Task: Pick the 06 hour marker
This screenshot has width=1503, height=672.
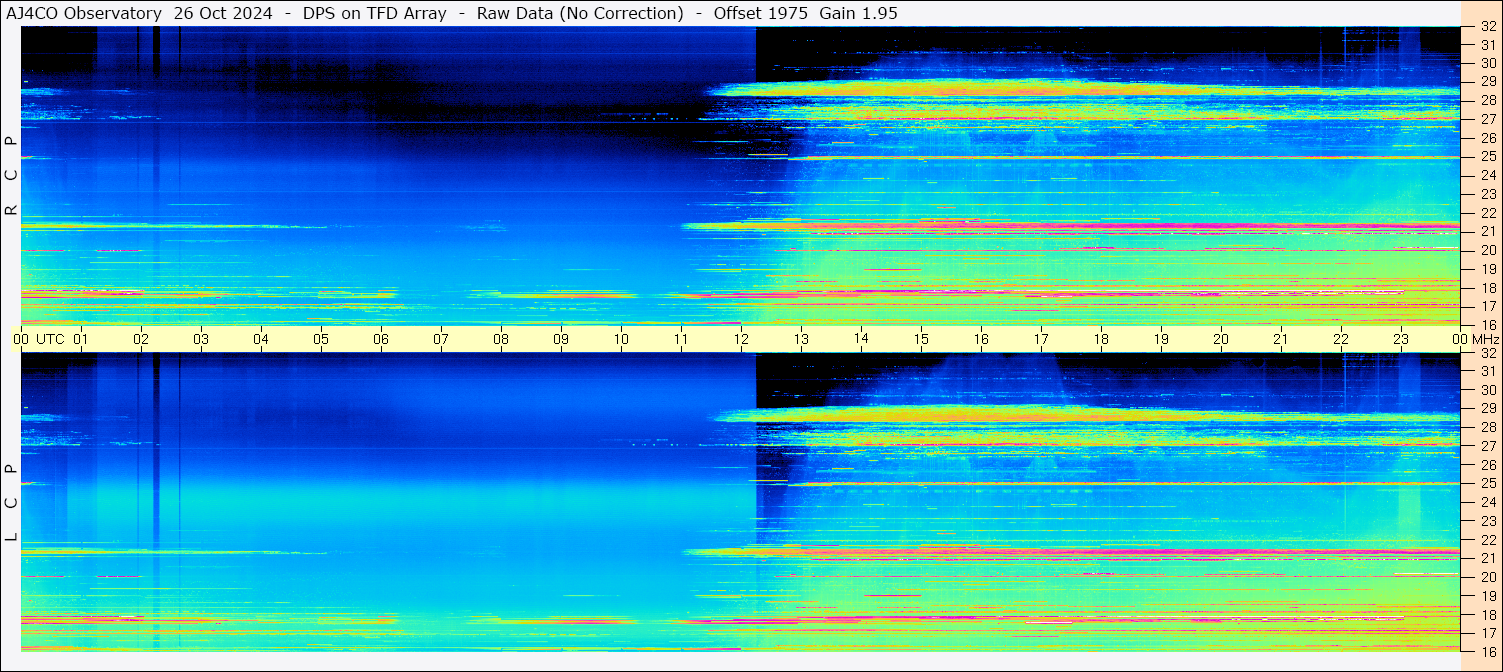Action: [x=381, y=339]
